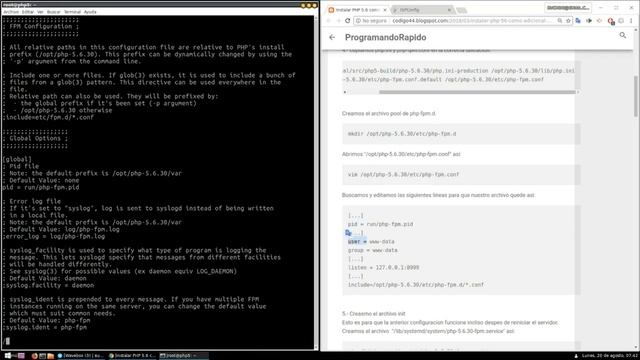Click the include=/opt/php-5.6.30/etc/php-fpm.d/*.conf line in blog
The width and height of the screenshot is (640, 360).
pyautogui.click(x=416, y=285)
